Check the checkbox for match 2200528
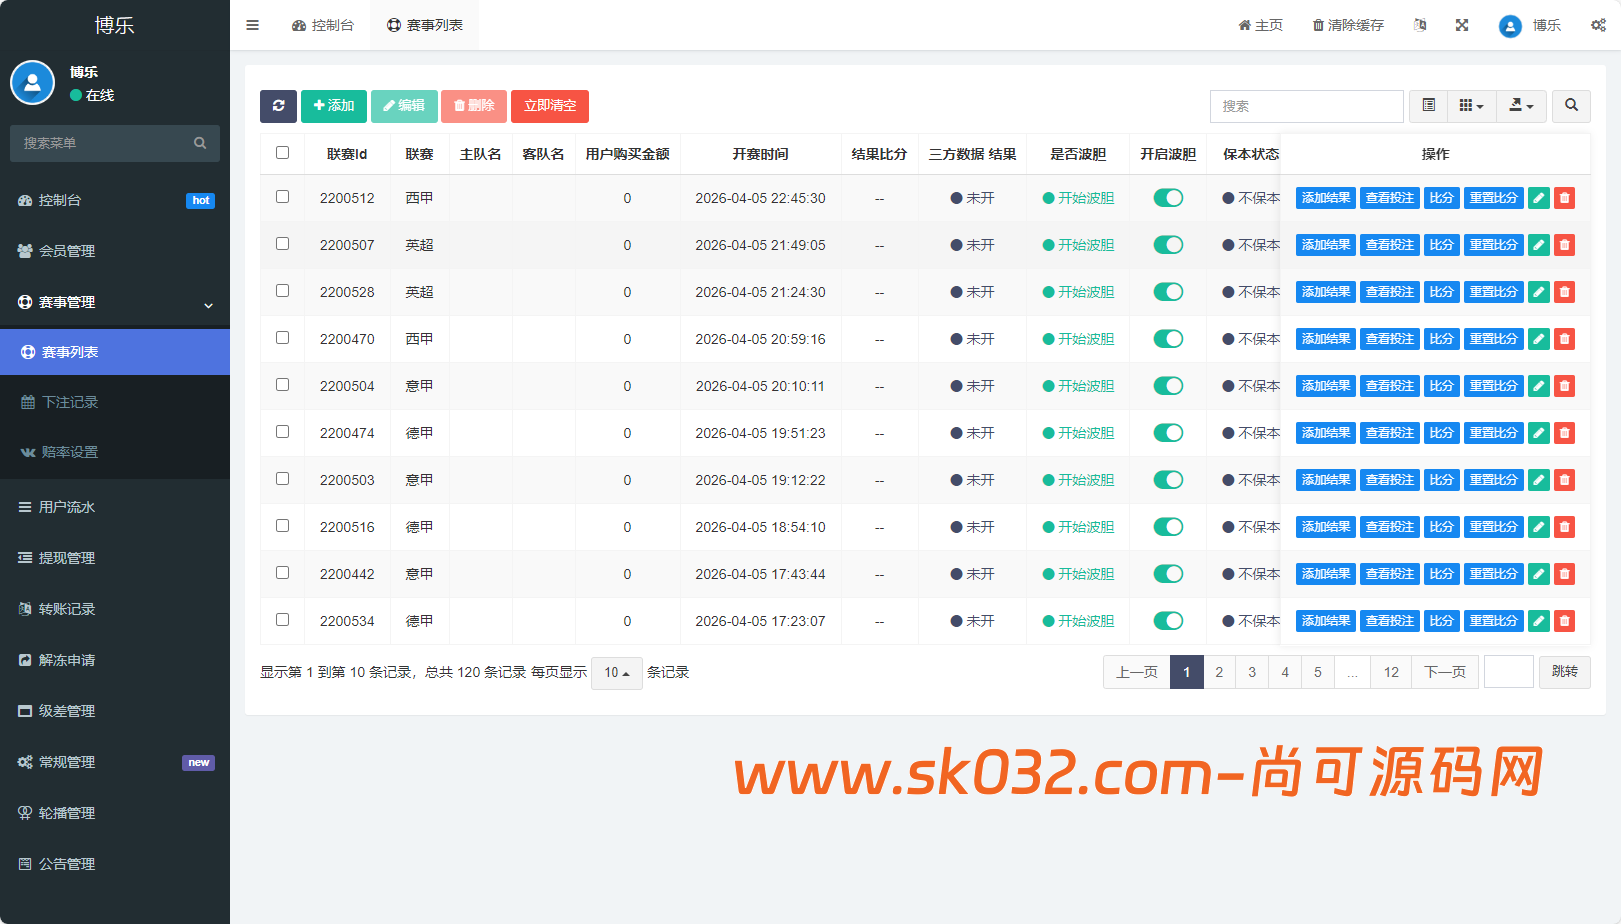The height and width of the screenshot is (924, 1621). pos(283,291)
